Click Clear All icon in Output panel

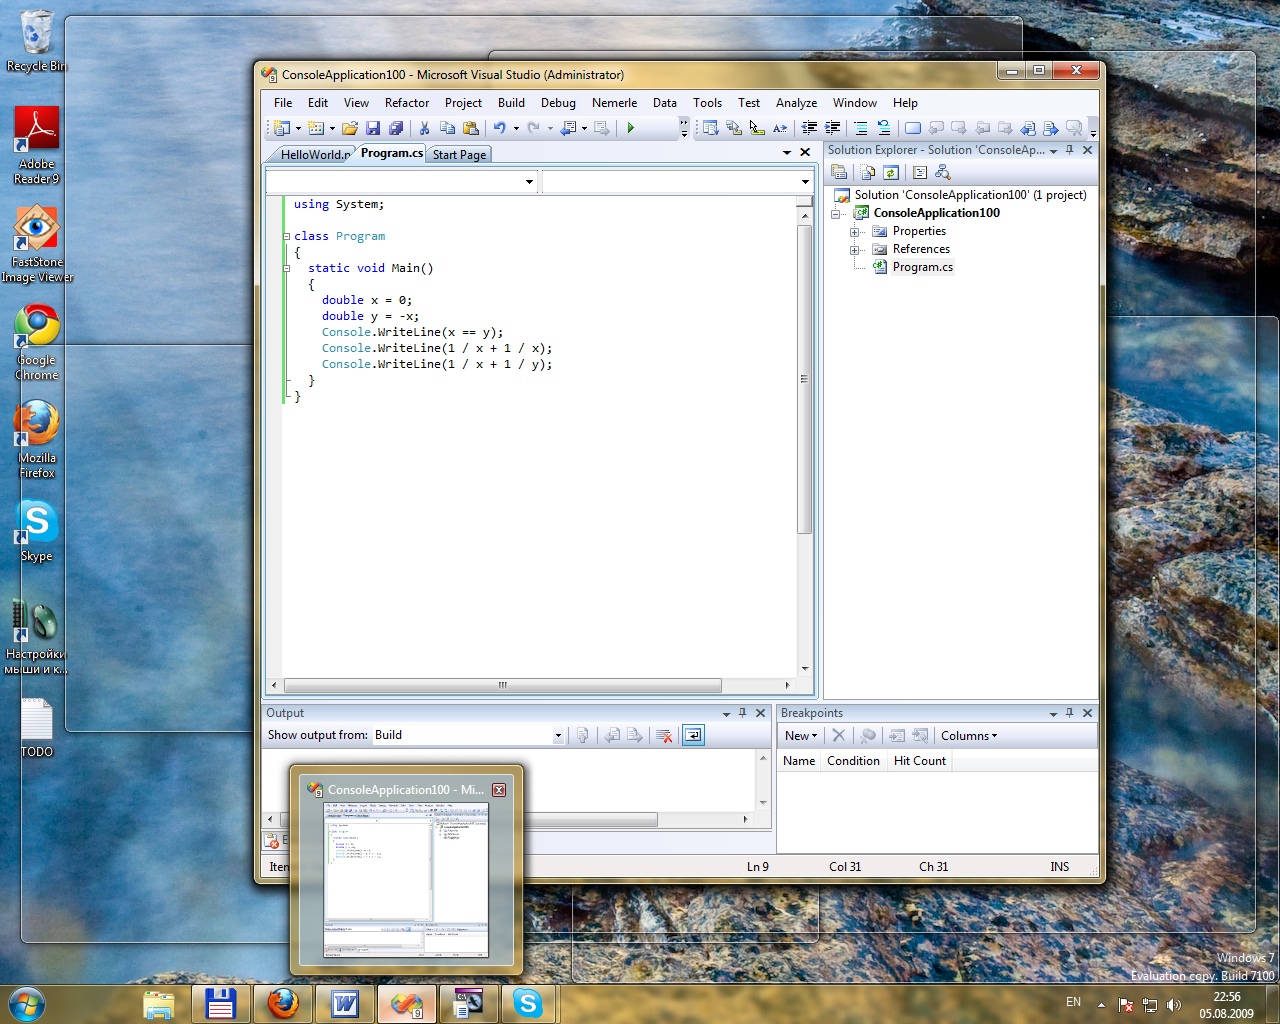(664, 736)
